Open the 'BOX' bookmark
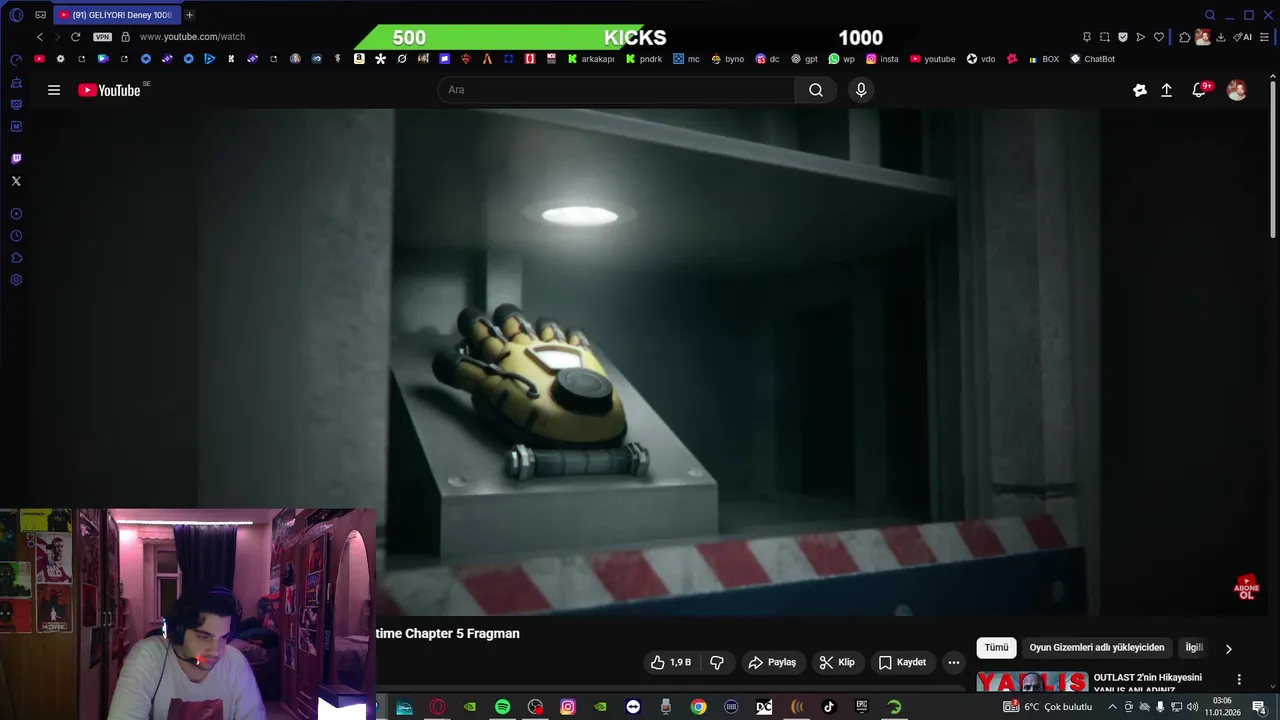 point(1043,59)
